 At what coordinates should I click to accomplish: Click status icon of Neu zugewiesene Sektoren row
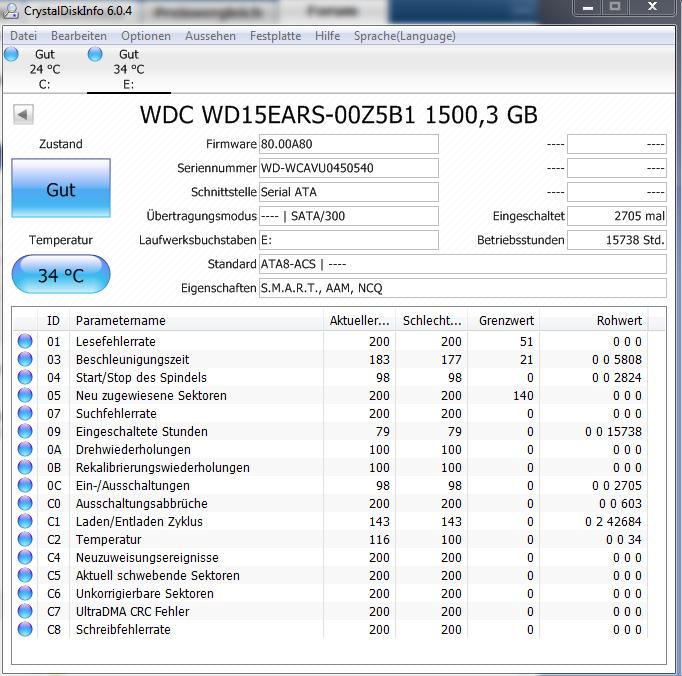click(x=25, y=395)
